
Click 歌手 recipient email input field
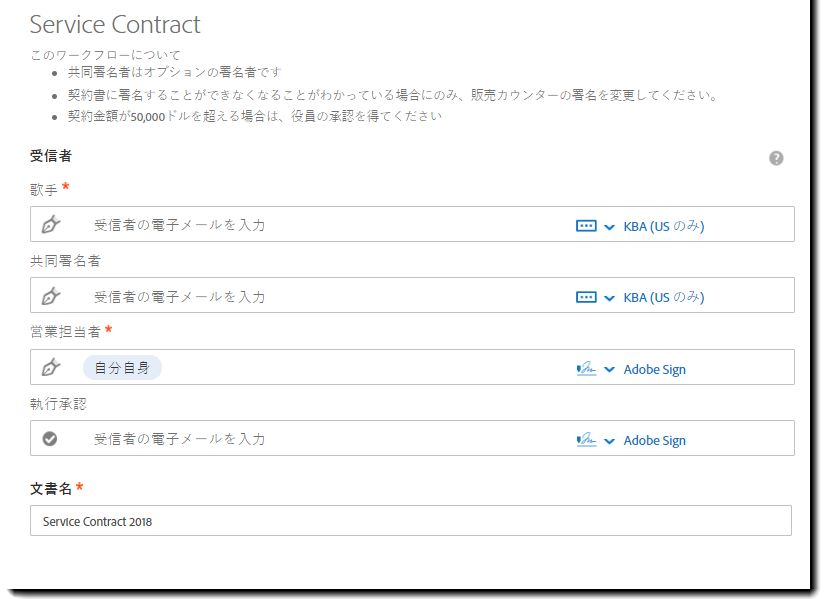click(328, 225)
